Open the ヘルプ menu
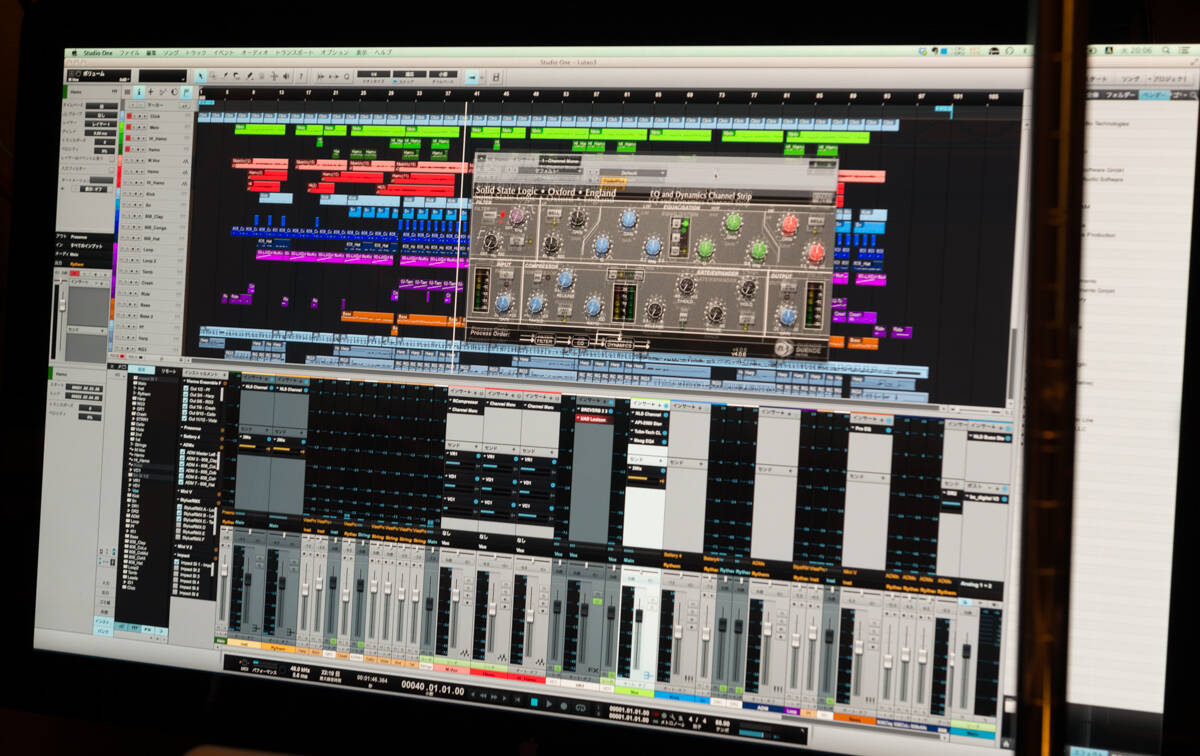This screenshot has width=1200, height=756. tap(383, 51)
